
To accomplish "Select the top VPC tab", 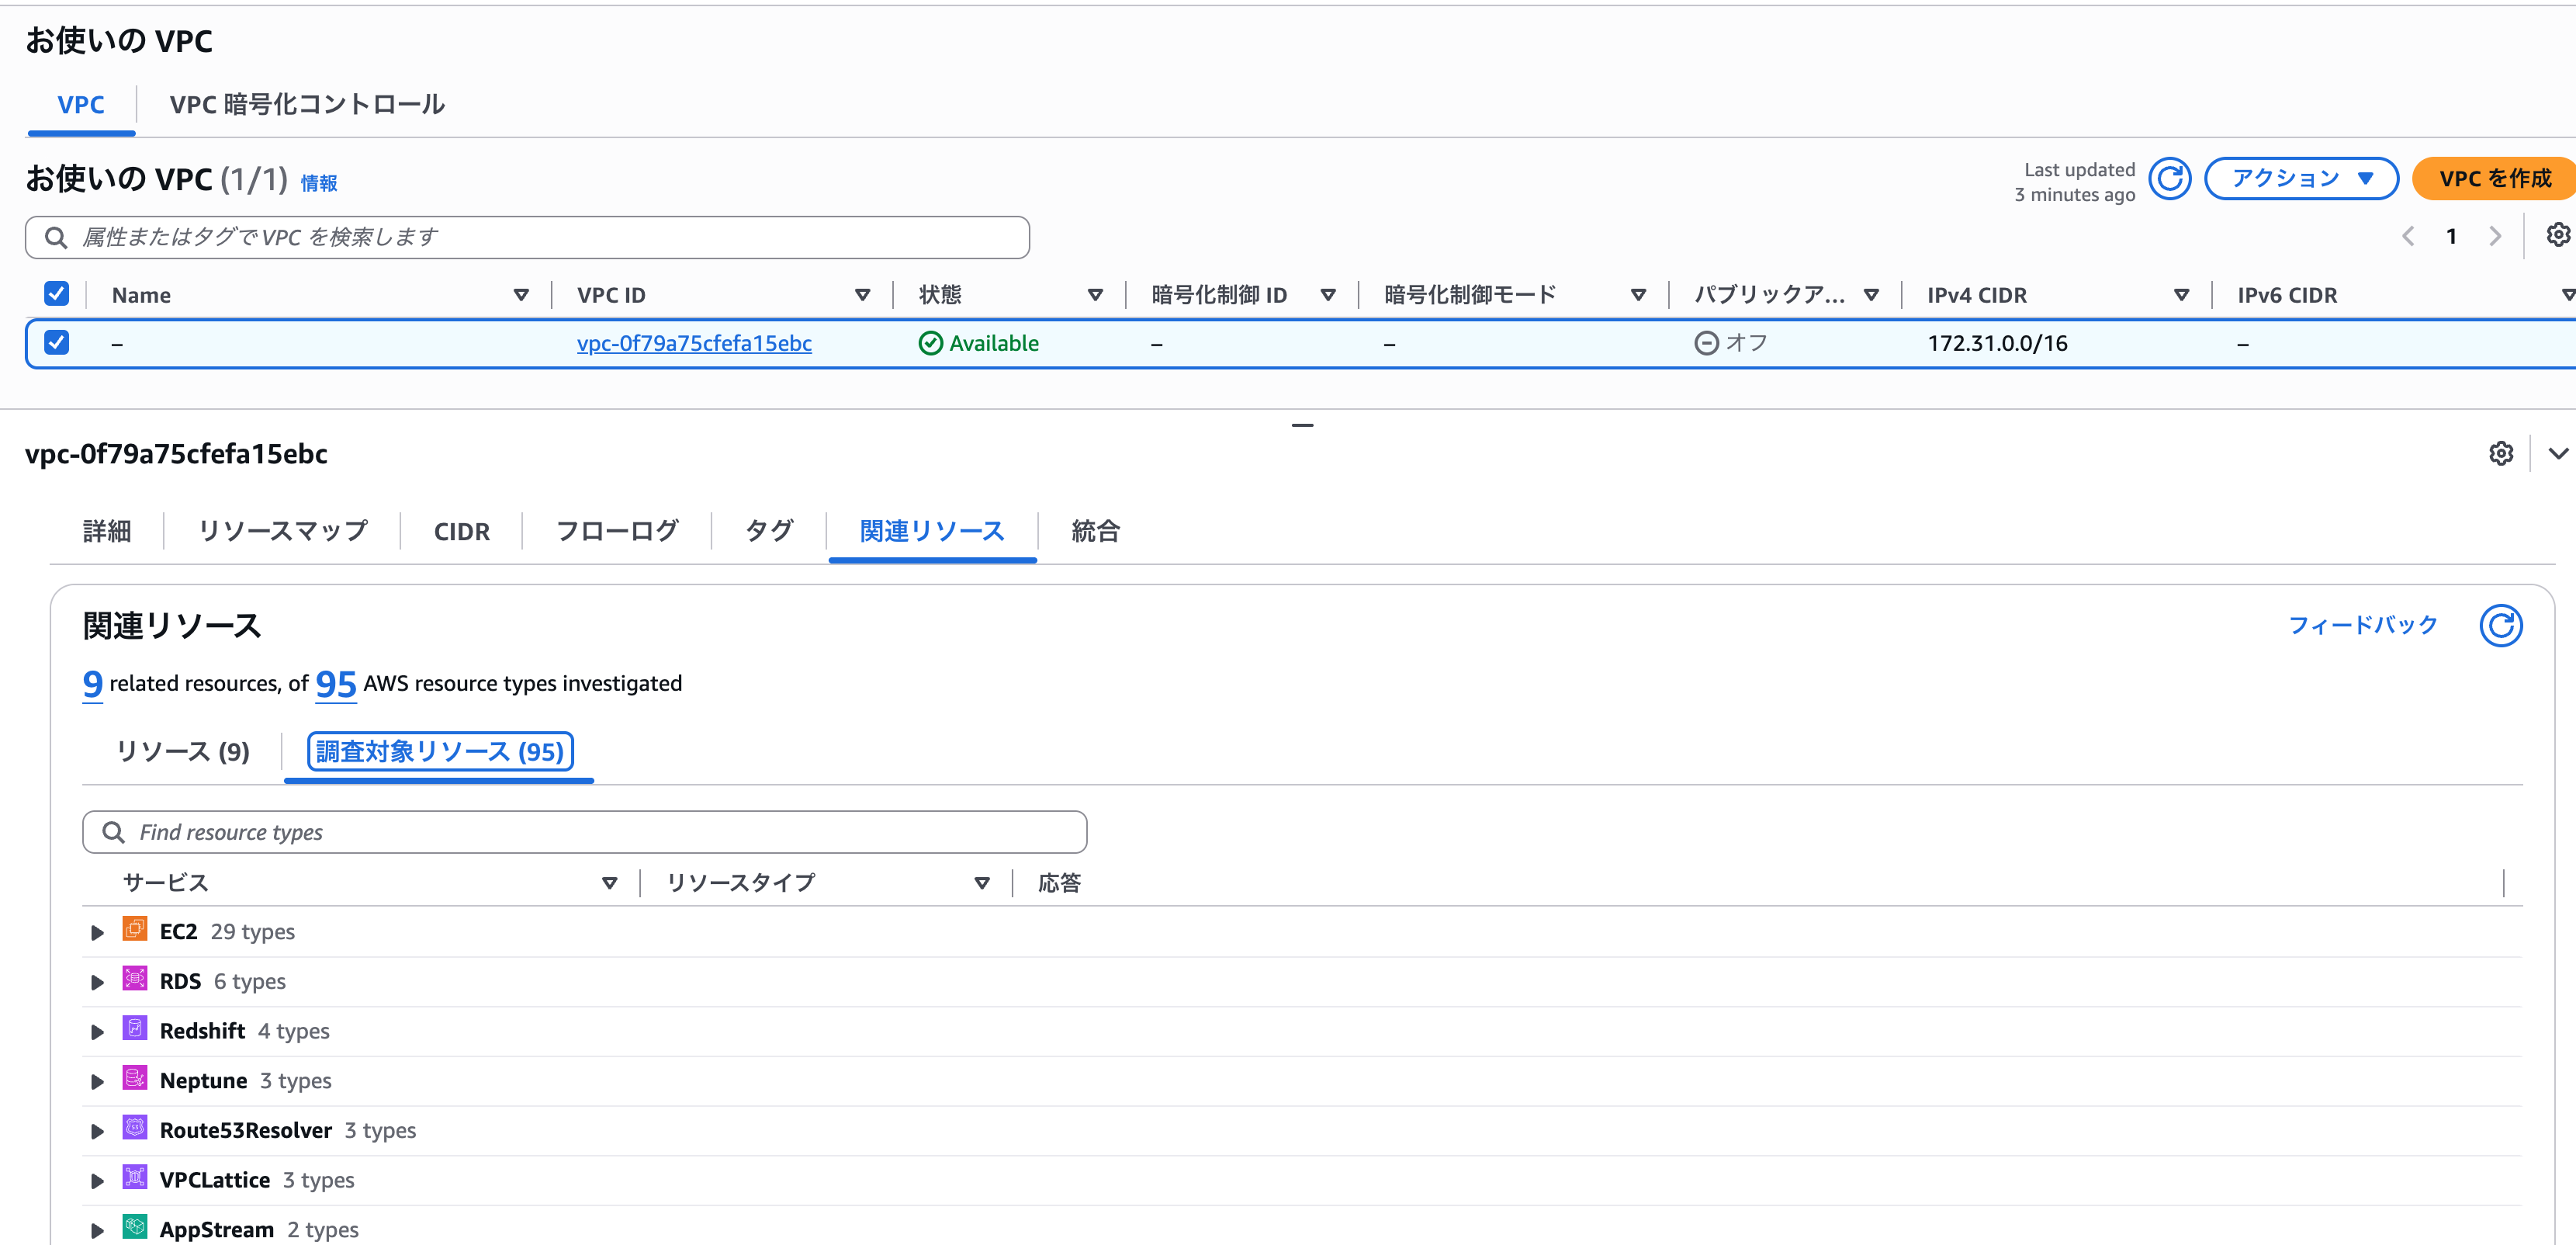I will [x=81, y=104].
